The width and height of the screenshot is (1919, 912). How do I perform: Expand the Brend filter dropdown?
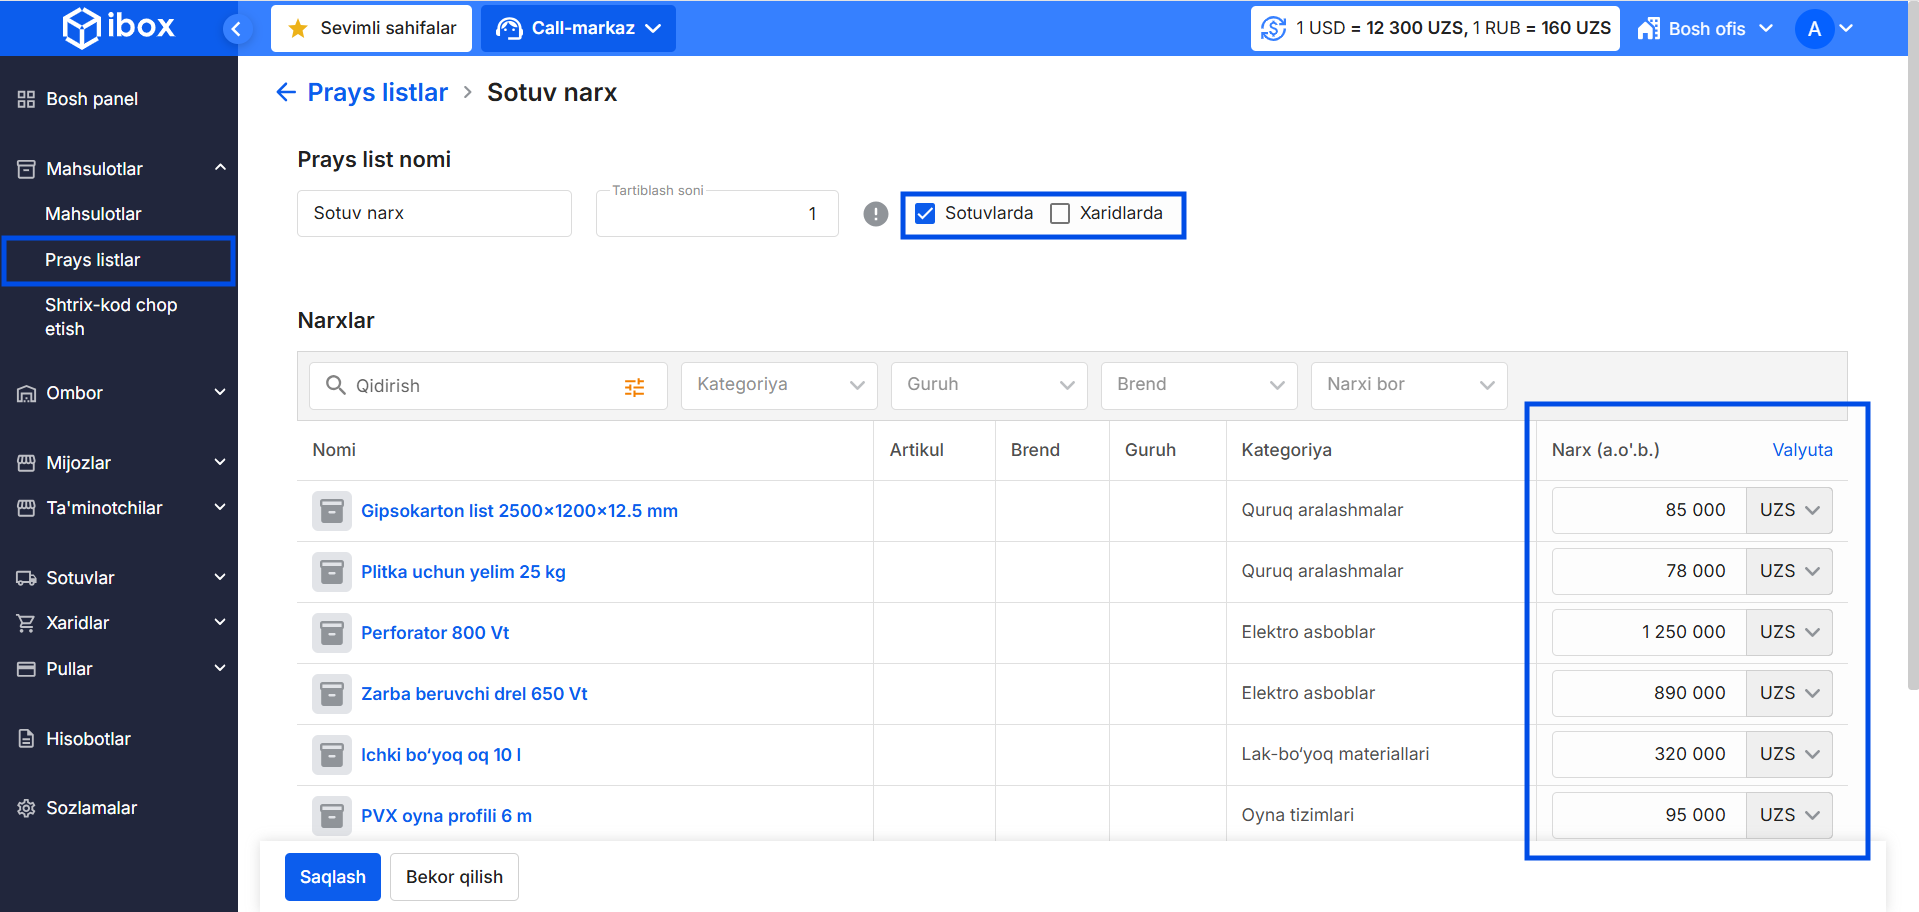point(1198,385)
